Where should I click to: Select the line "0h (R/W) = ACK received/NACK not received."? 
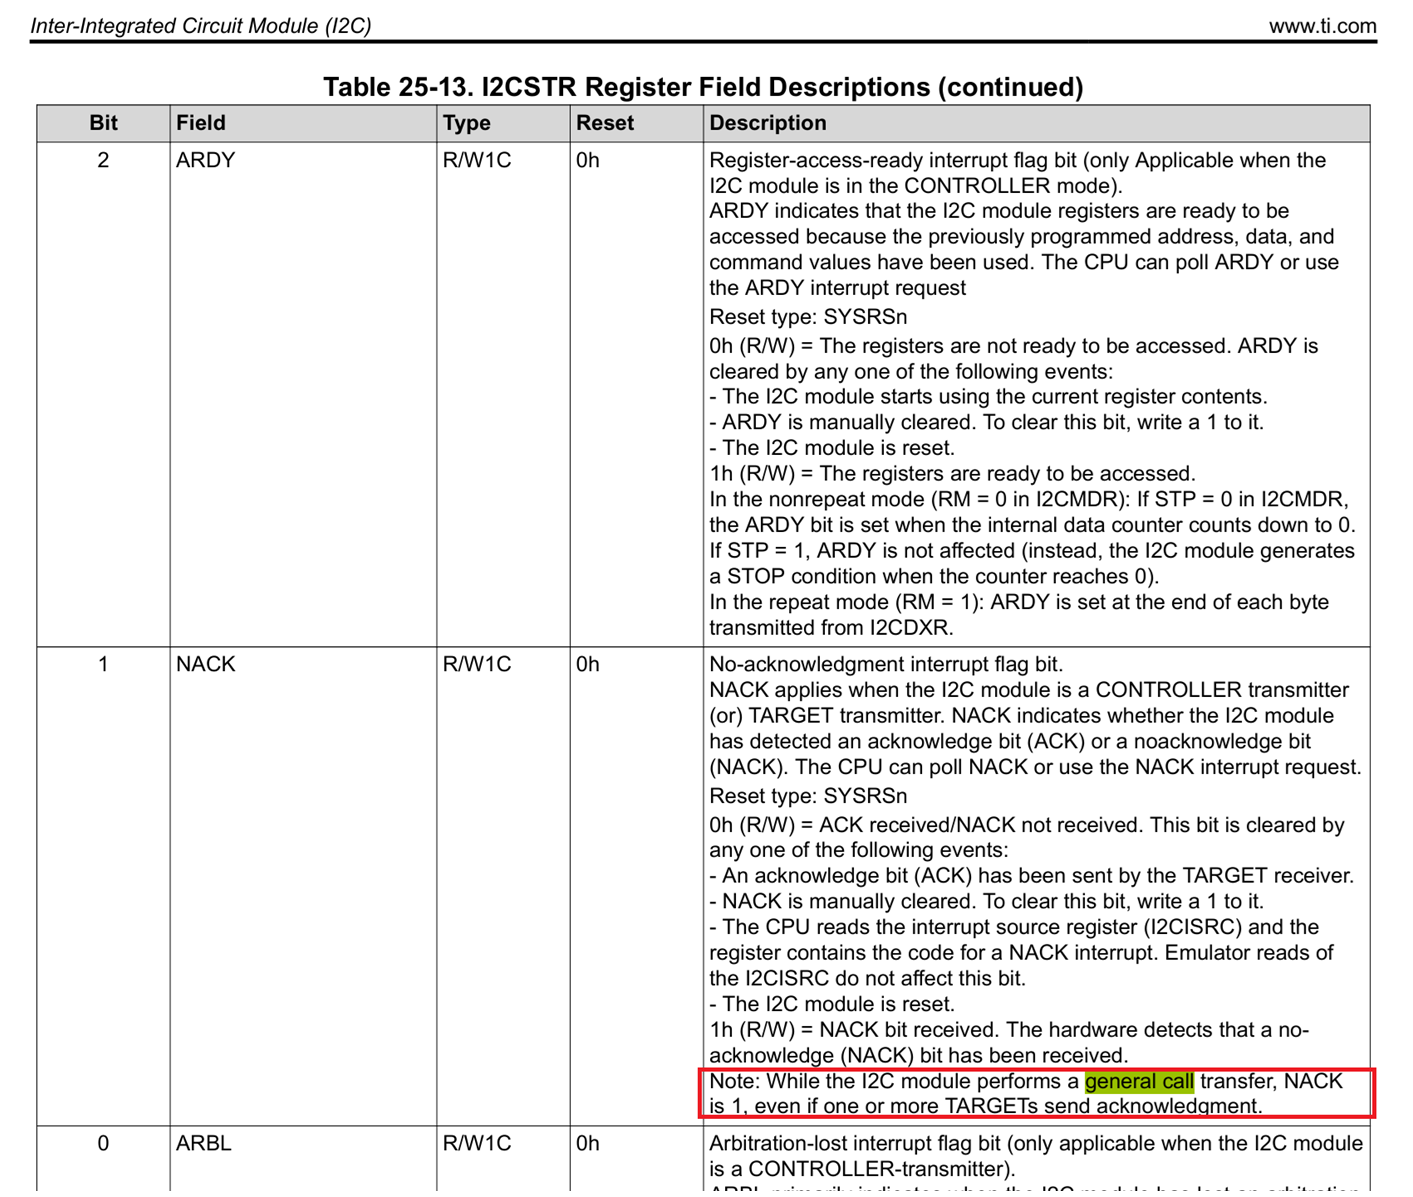point(1027,825)
